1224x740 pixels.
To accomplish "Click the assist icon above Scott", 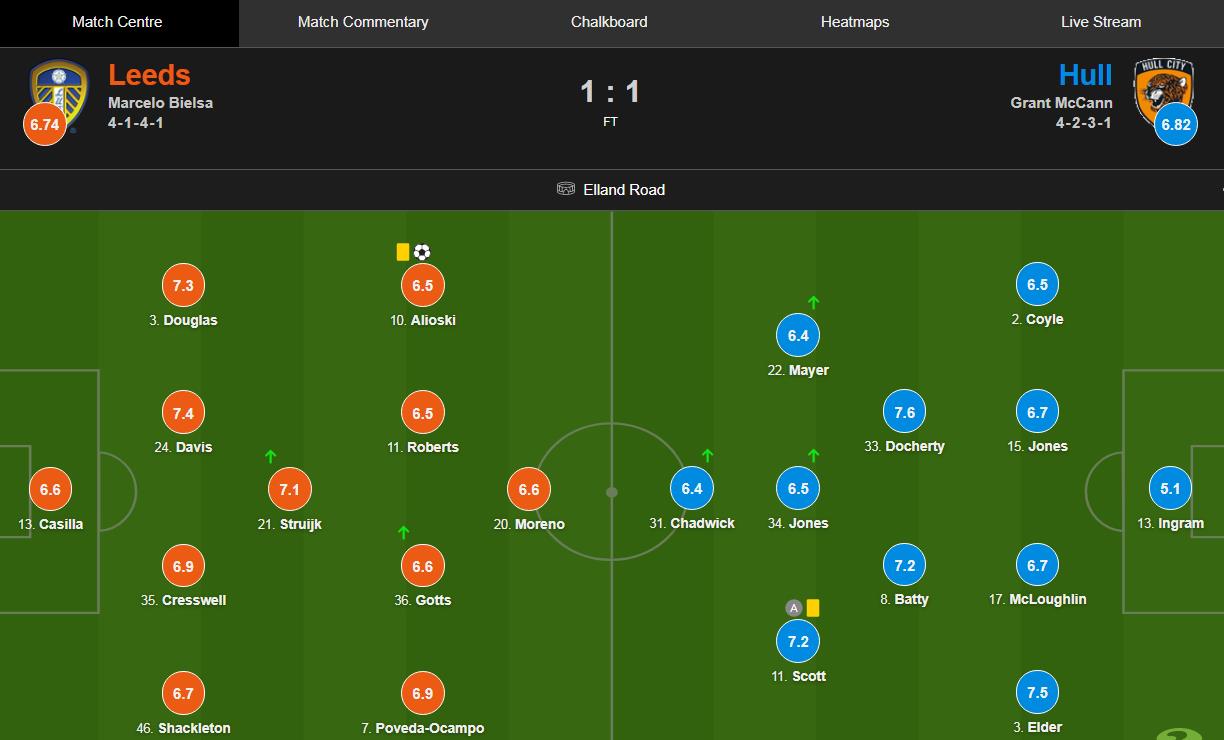I will (794, 608).
